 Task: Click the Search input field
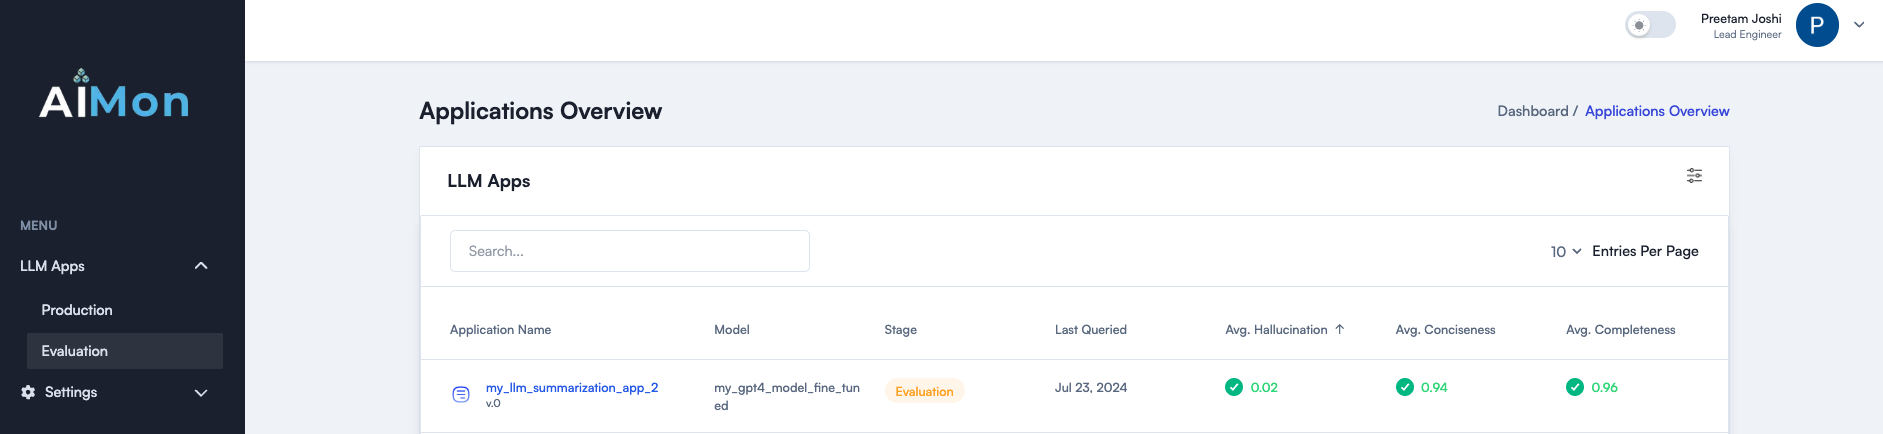[x=629, y=251]
